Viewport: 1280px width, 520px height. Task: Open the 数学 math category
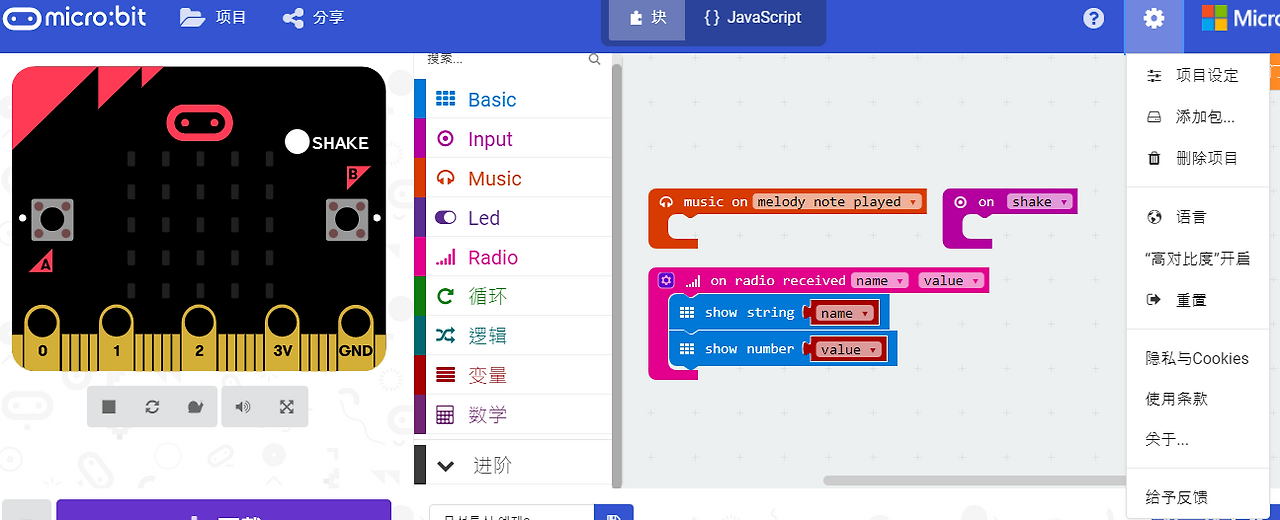point(512,415)
